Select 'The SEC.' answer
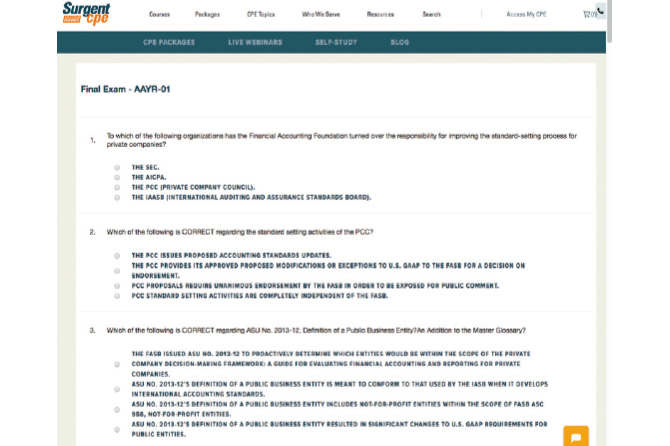 117,167
